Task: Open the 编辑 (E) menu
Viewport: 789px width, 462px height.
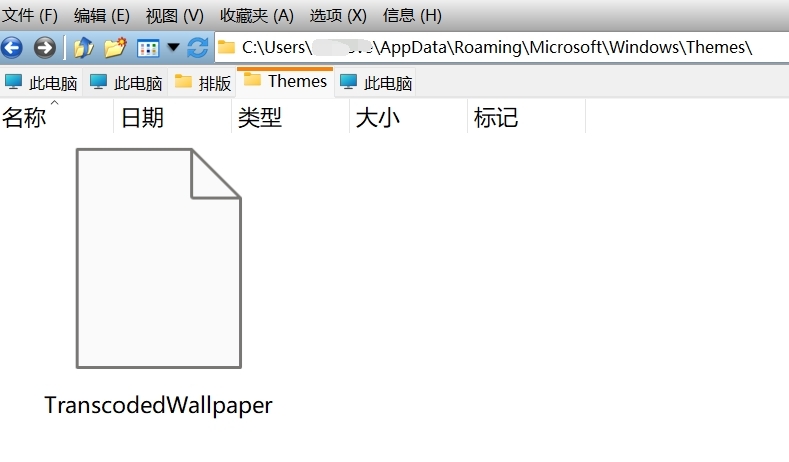Action: click(102, 16)
